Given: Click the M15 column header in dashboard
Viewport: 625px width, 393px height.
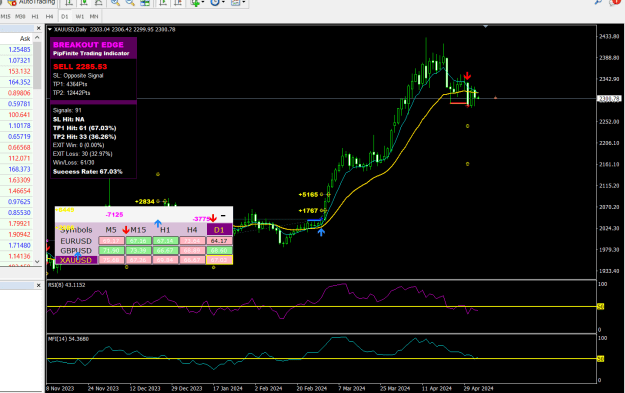Looking at the screenshot, I should [138, 230].
